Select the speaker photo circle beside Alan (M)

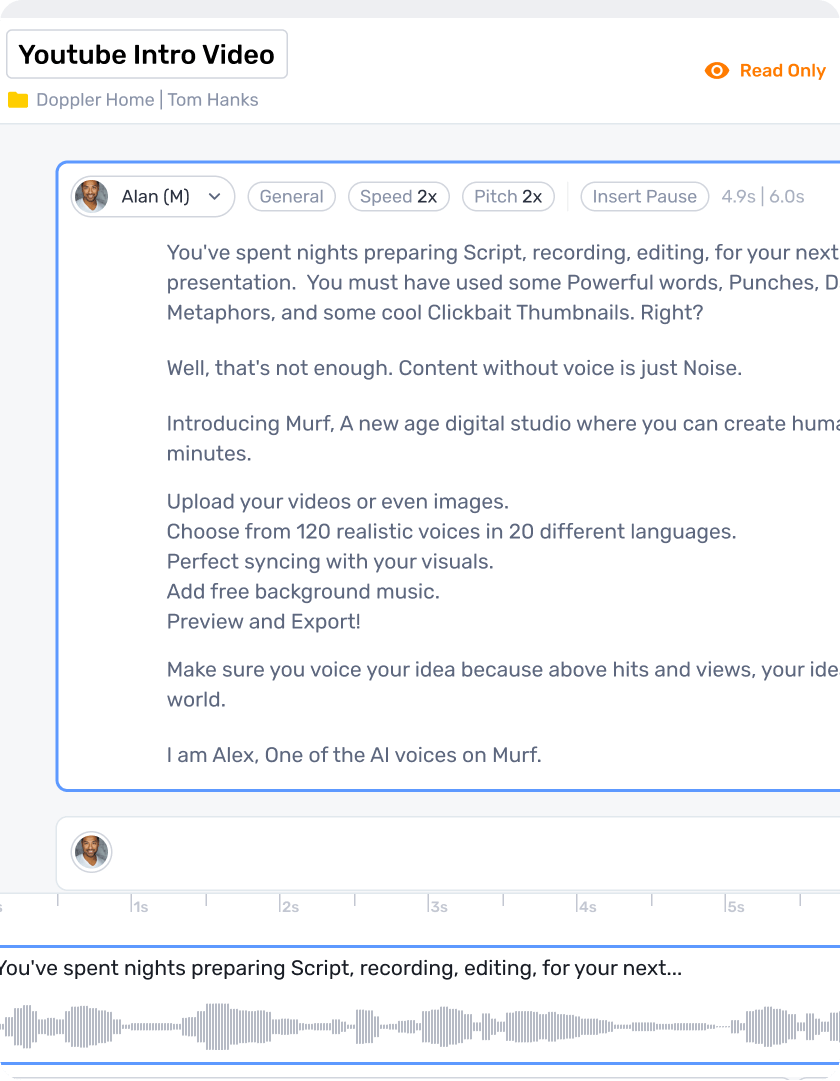tap(91, 196)
